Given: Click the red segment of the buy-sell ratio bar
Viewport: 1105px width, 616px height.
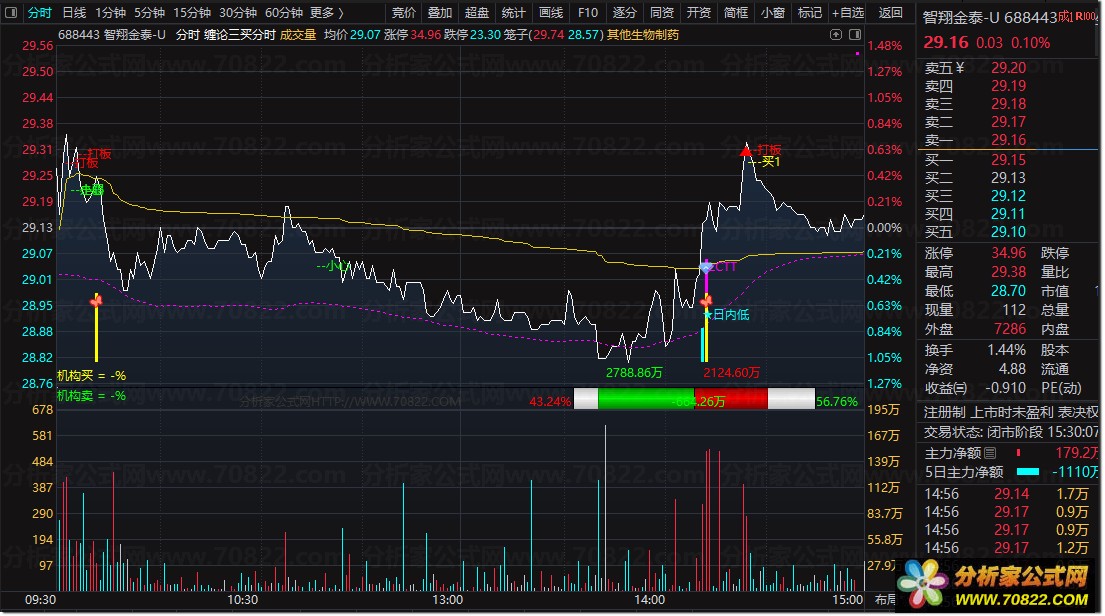Looking at the screenshot, I should [731, 398].
